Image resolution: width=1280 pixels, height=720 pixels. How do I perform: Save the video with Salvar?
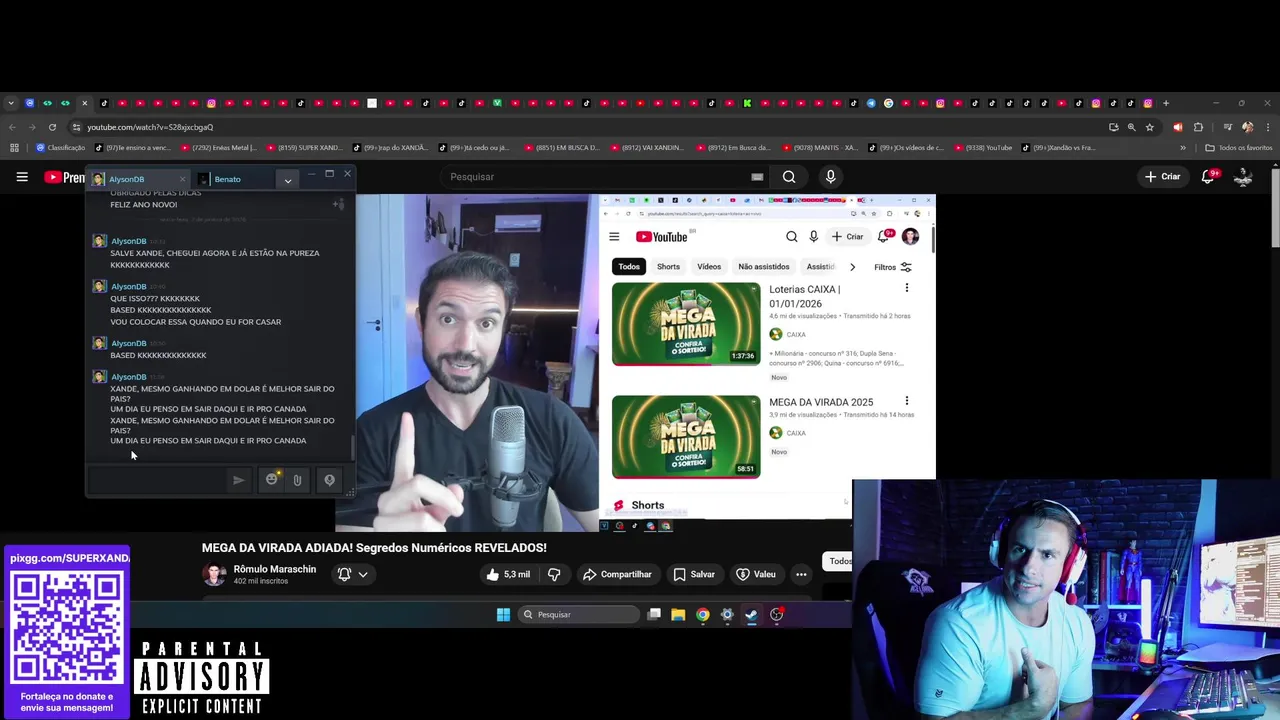pyautogui.click(x=694, y=574)
